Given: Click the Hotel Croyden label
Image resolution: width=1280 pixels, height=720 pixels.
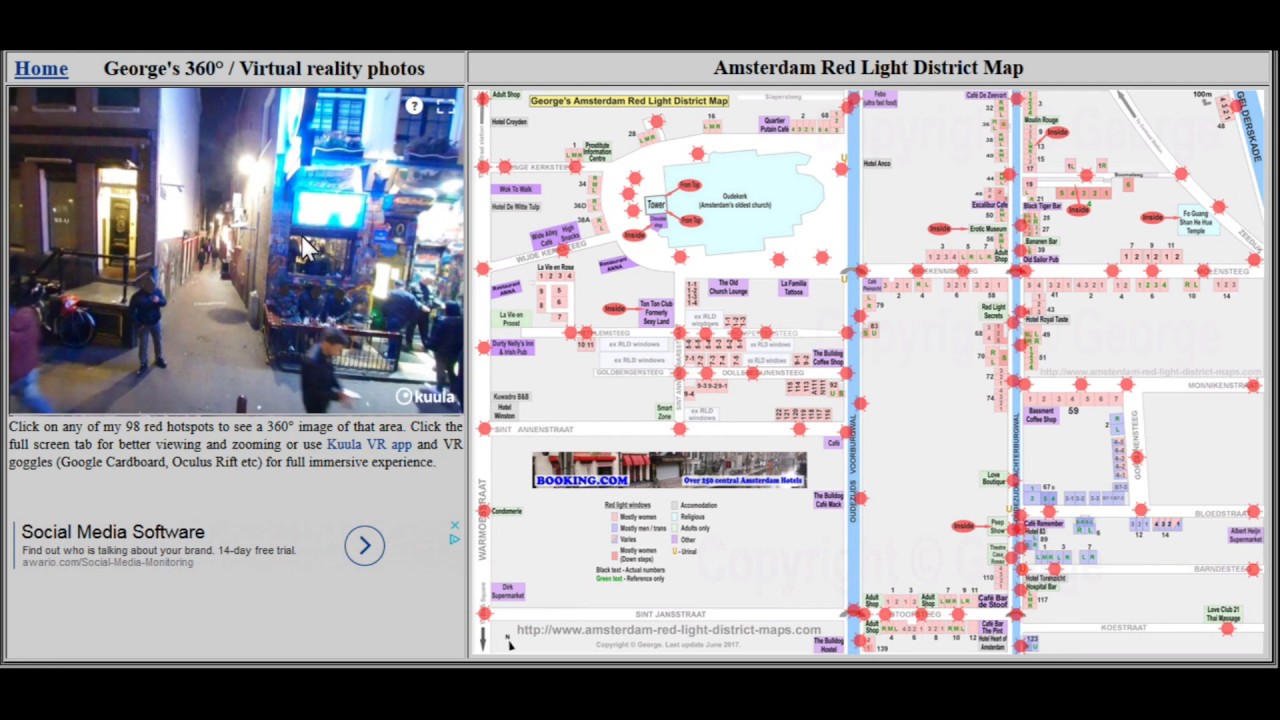Looking at the screenshot, I should click(x=510, y=122).
